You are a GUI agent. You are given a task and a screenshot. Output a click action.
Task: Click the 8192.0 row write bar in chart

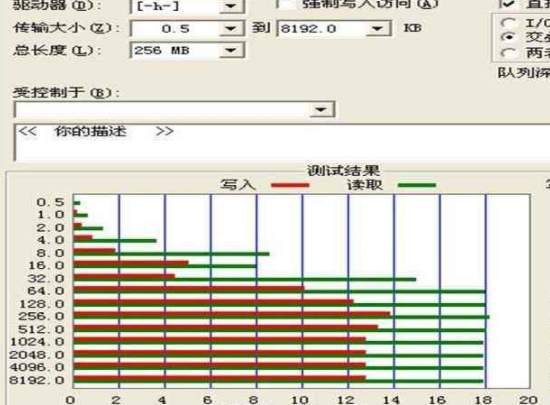tap(220, 378)
